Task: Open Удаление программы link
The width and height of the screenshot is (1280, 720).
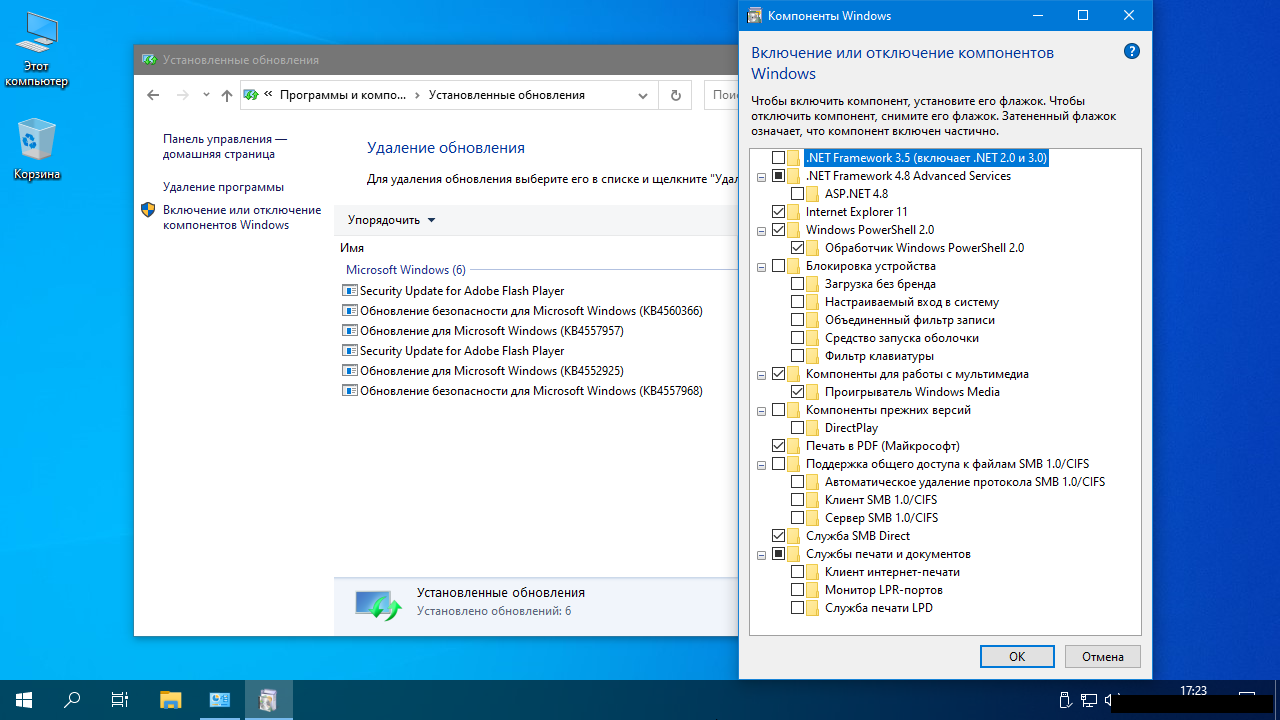Action: (224, 187)
